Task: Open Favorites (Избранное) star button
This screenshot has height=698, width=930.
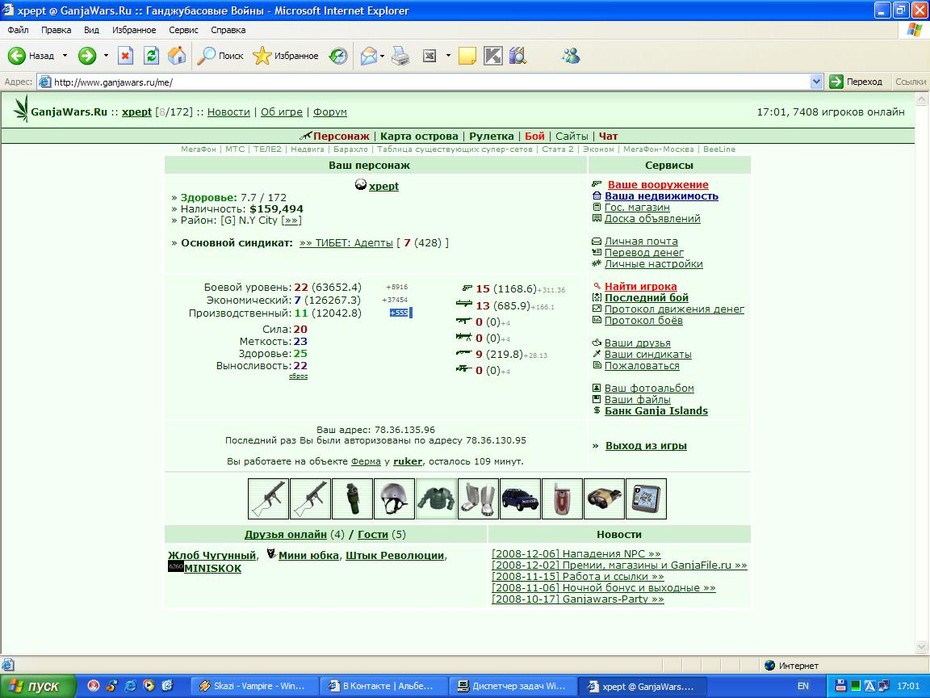Action: [285, 56]
